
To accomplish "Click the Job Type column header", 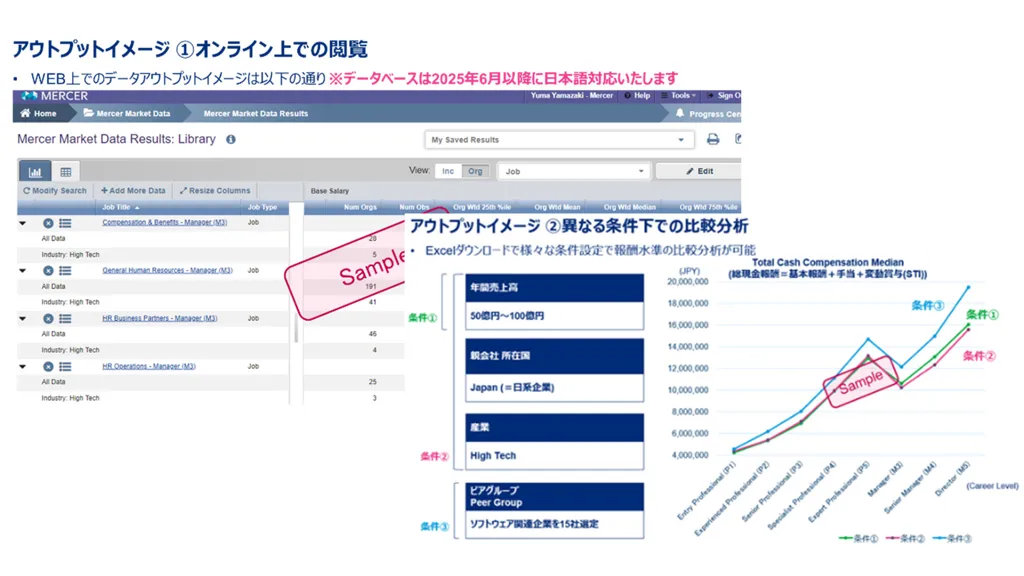I will (x=262, y=208).
